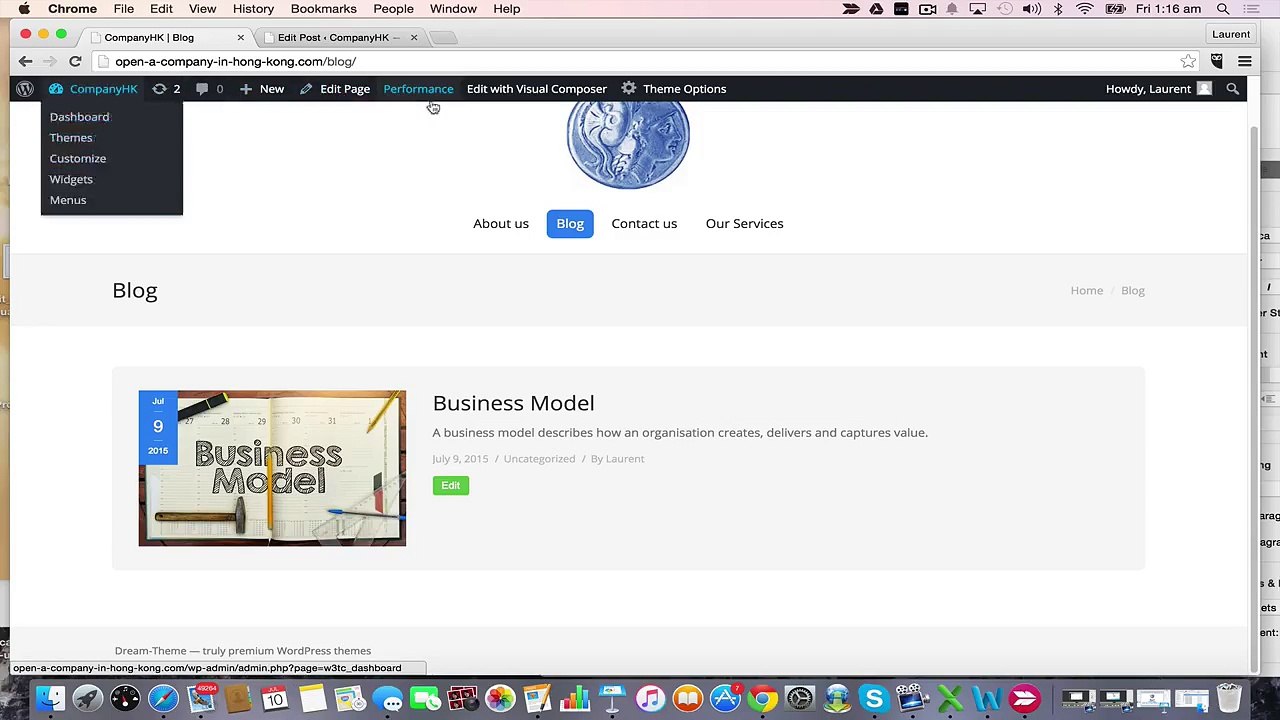Open Spotlight search in the menu bar
The height and width of the screenshot is (720, 1280).
coord(1223,9)
